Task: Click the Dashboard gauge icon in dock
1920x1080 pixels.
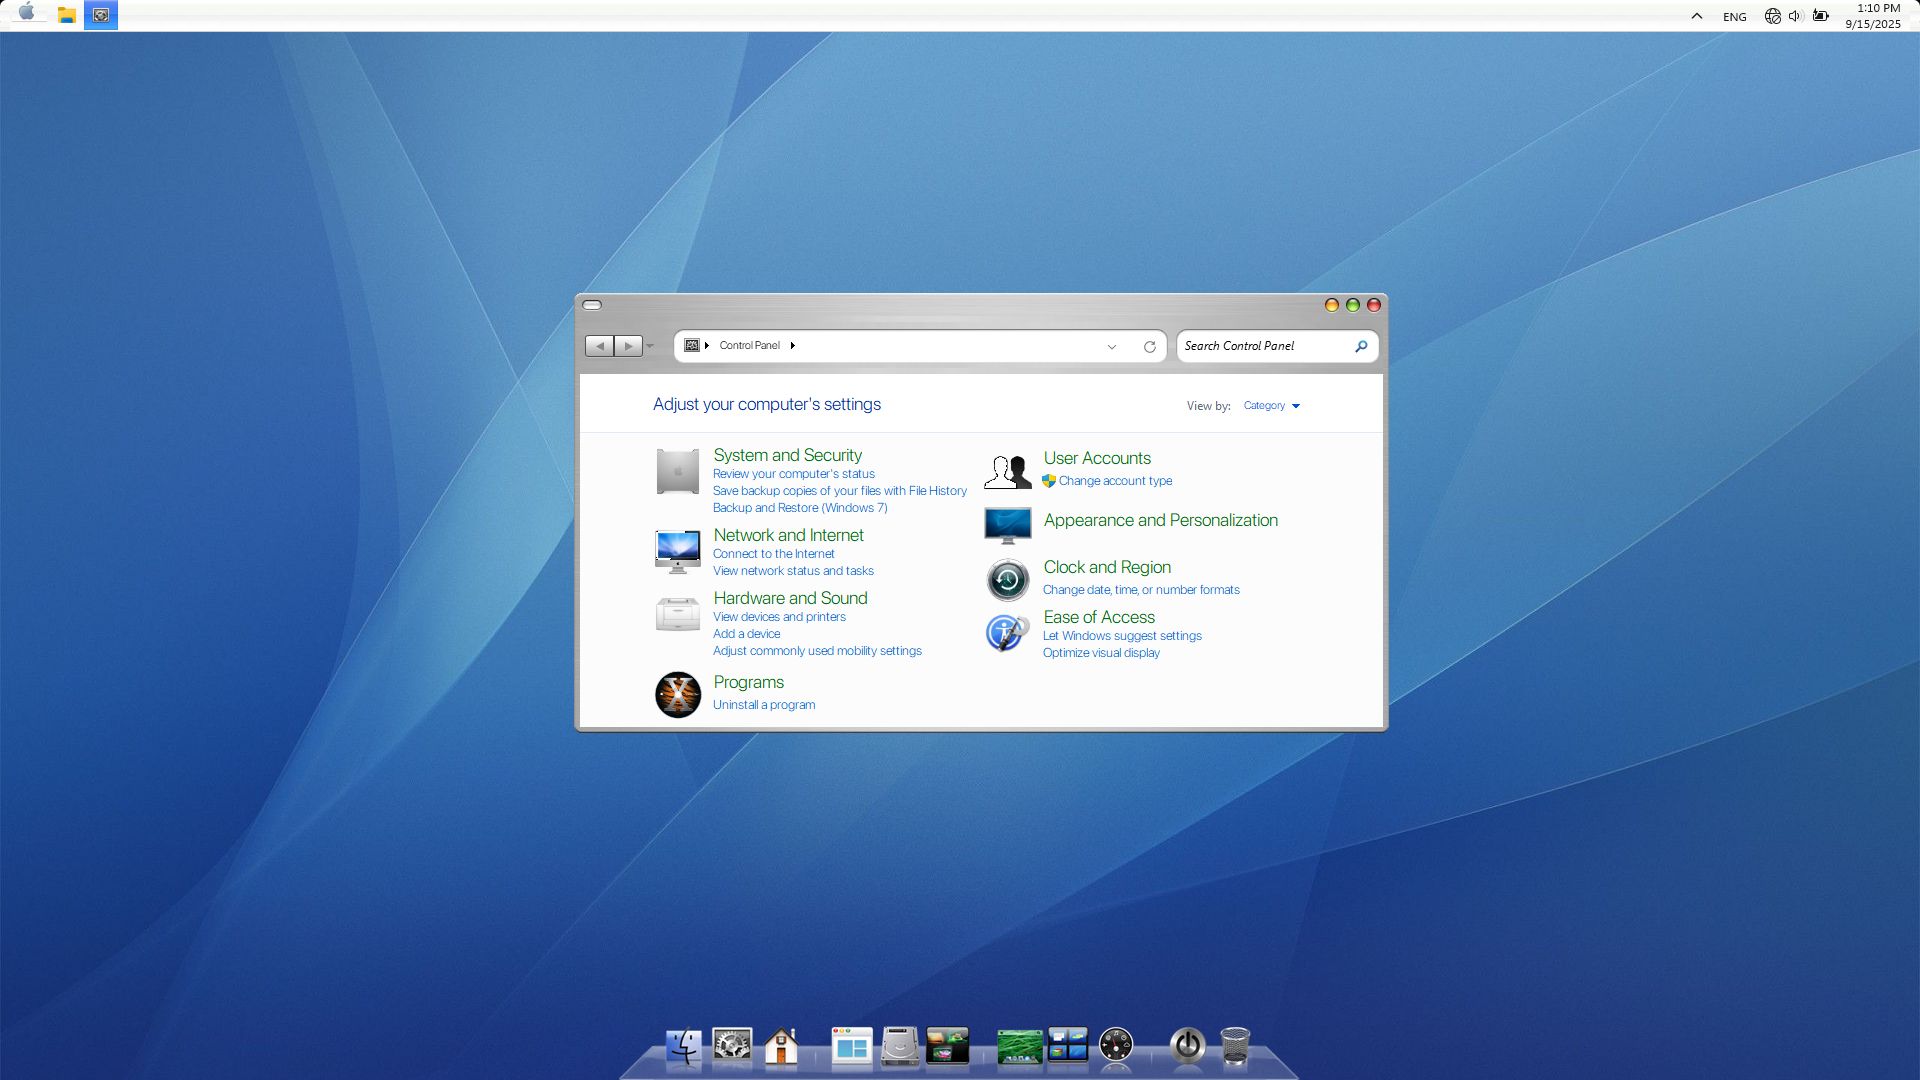Action: (1116, 1047)
